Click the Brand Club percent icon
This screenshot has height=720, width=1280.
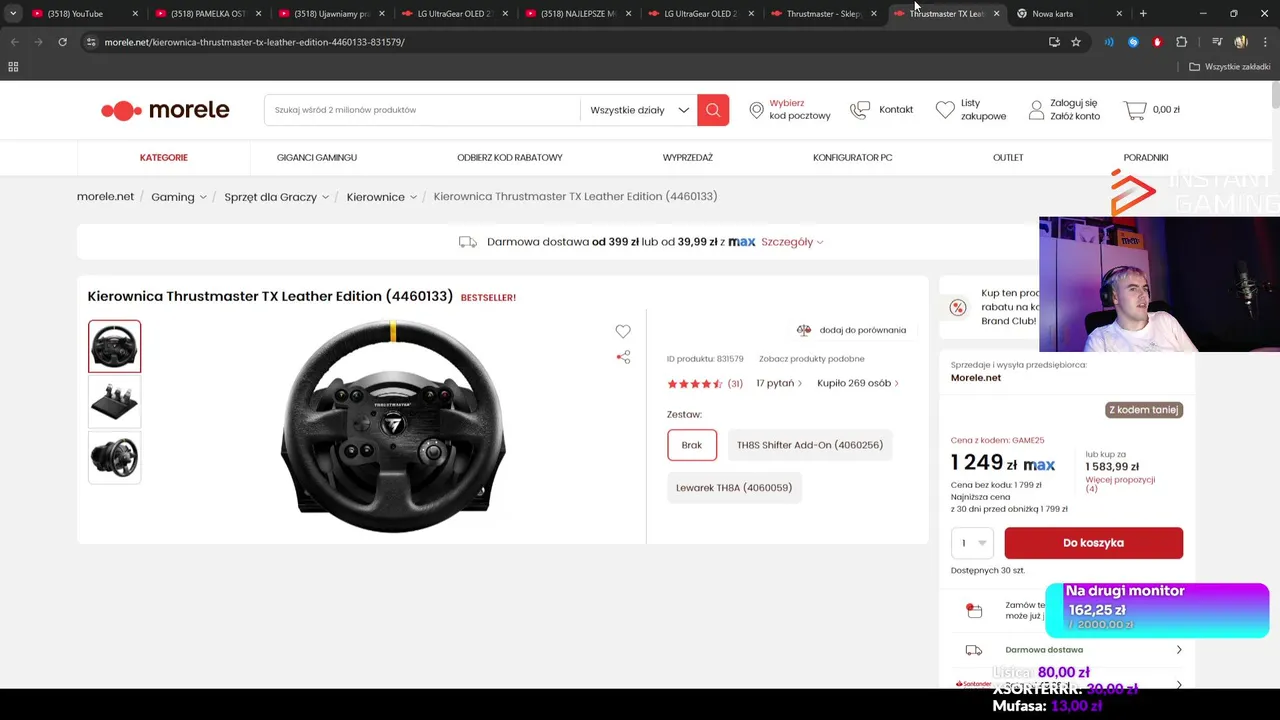[958, 308]
